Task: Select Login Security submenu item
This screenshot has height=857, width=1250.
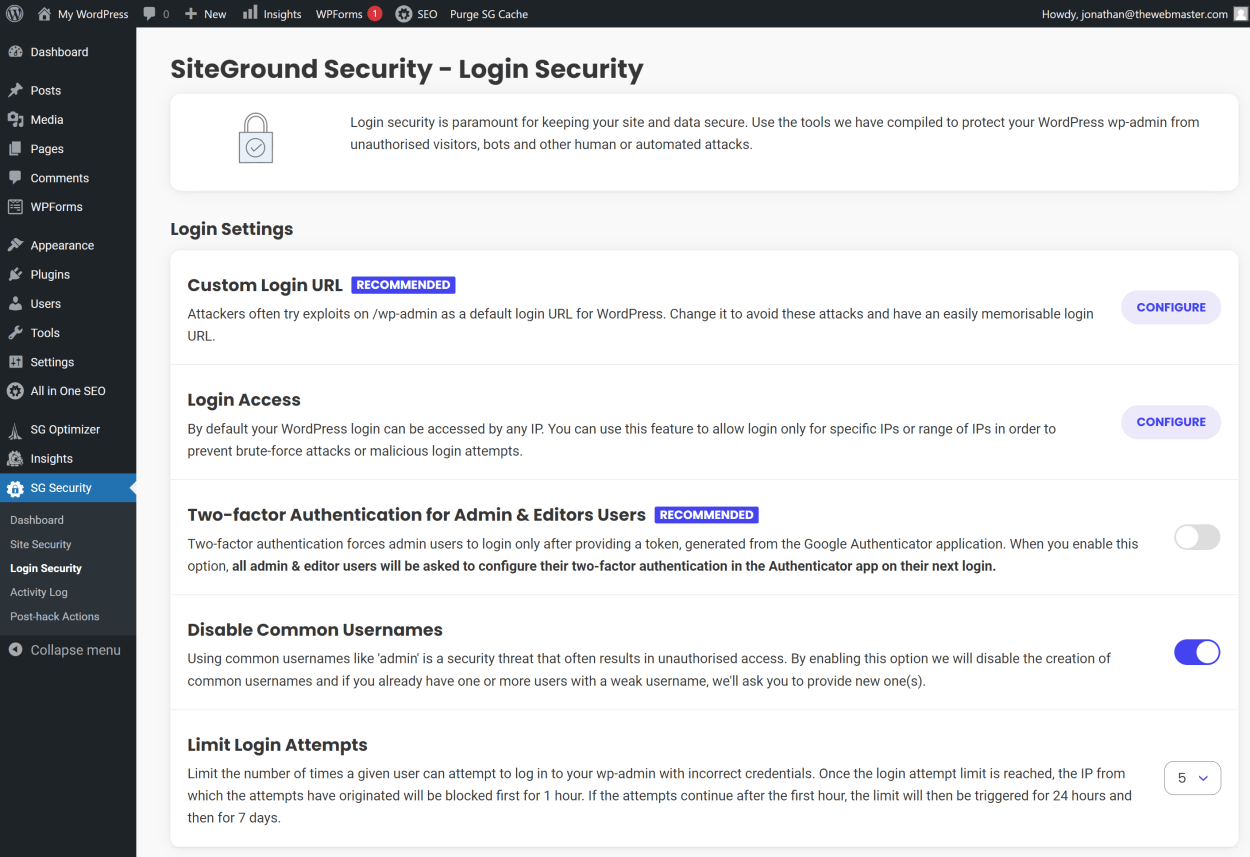Action: [46, 568]
